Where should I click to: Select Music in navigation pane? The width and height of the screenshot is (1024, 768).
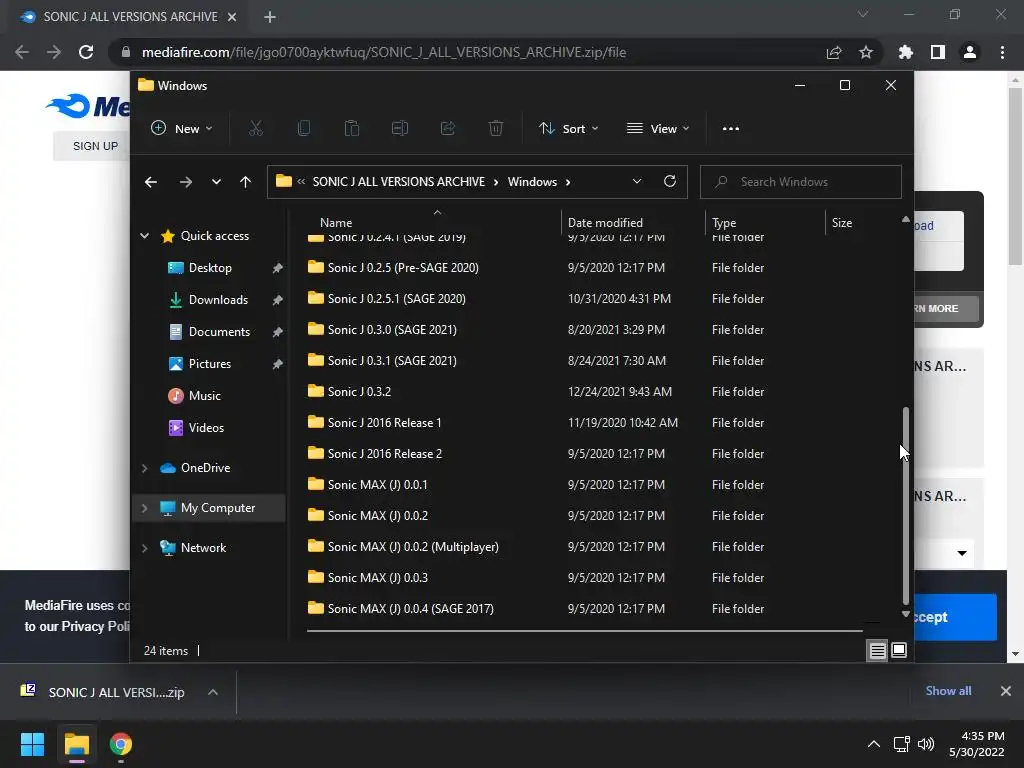pos(204,396)
